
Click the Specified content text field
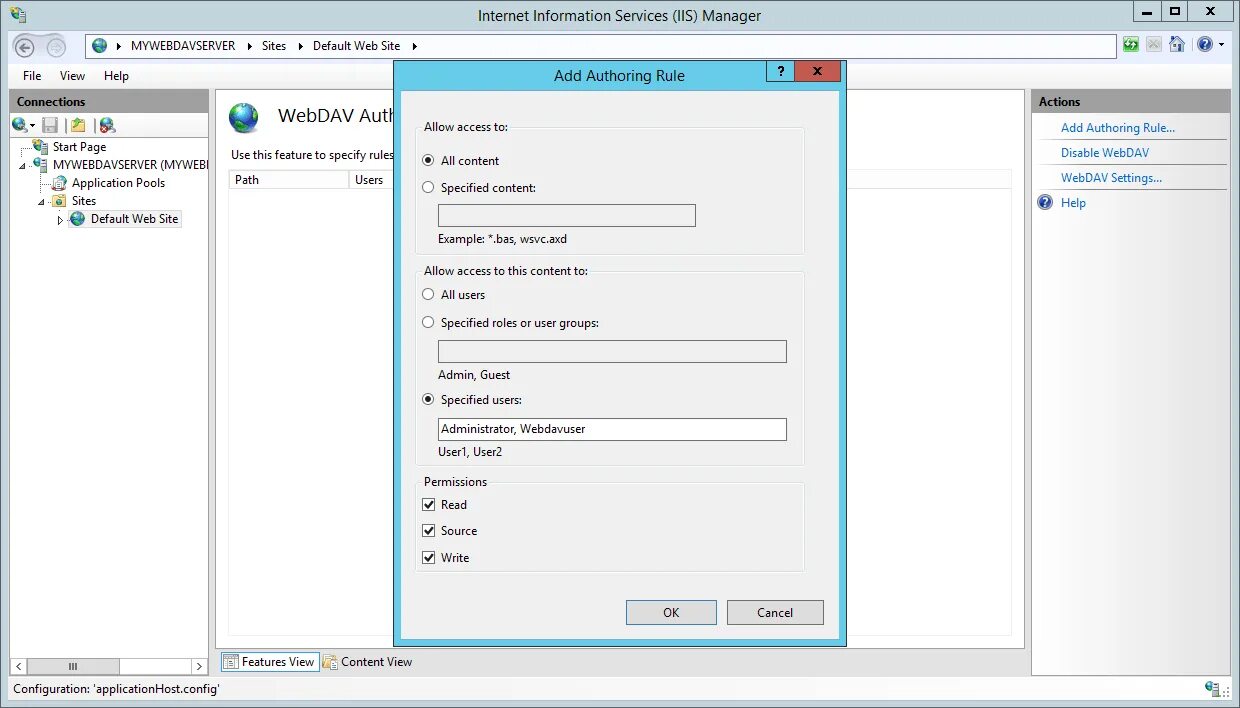567,215
